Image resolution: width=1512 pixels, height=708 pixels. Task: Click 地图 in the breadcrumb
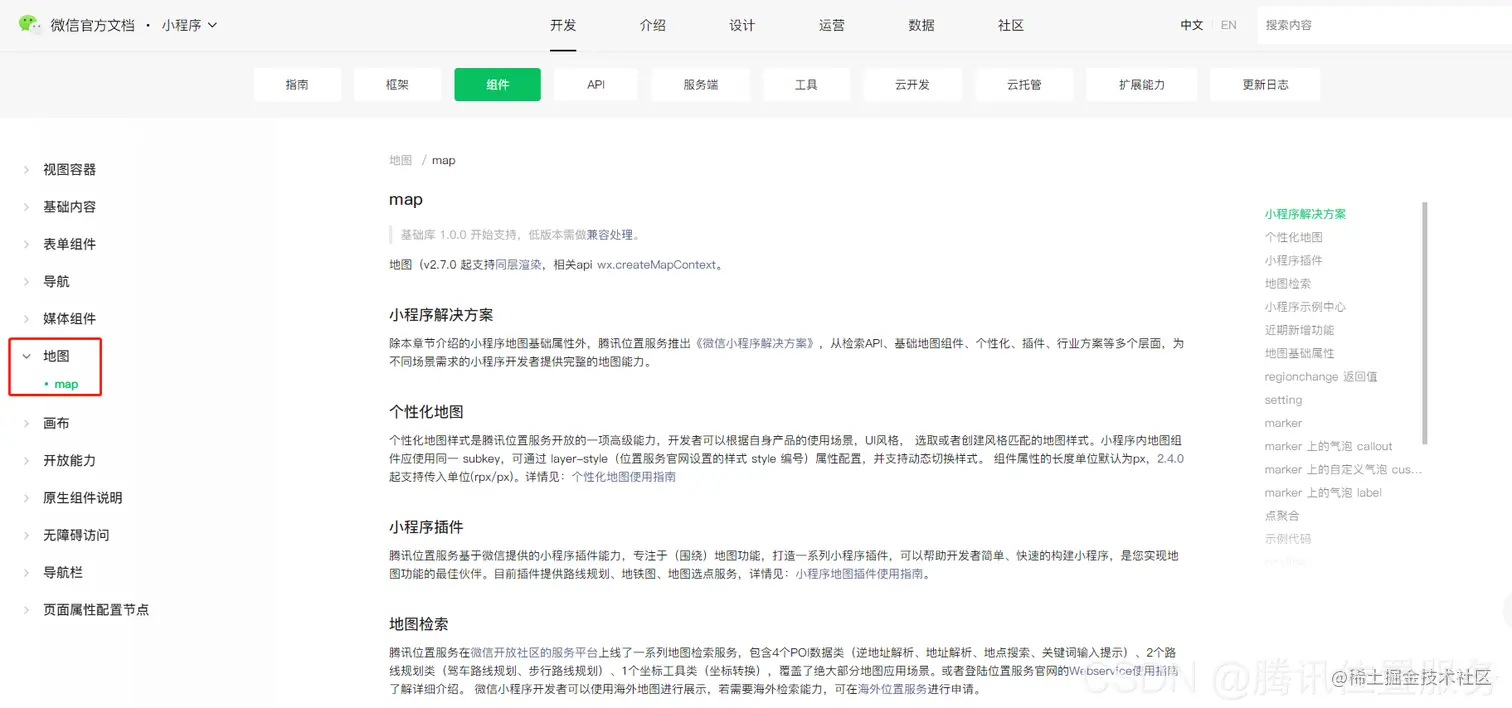click(x=400, y=160)
